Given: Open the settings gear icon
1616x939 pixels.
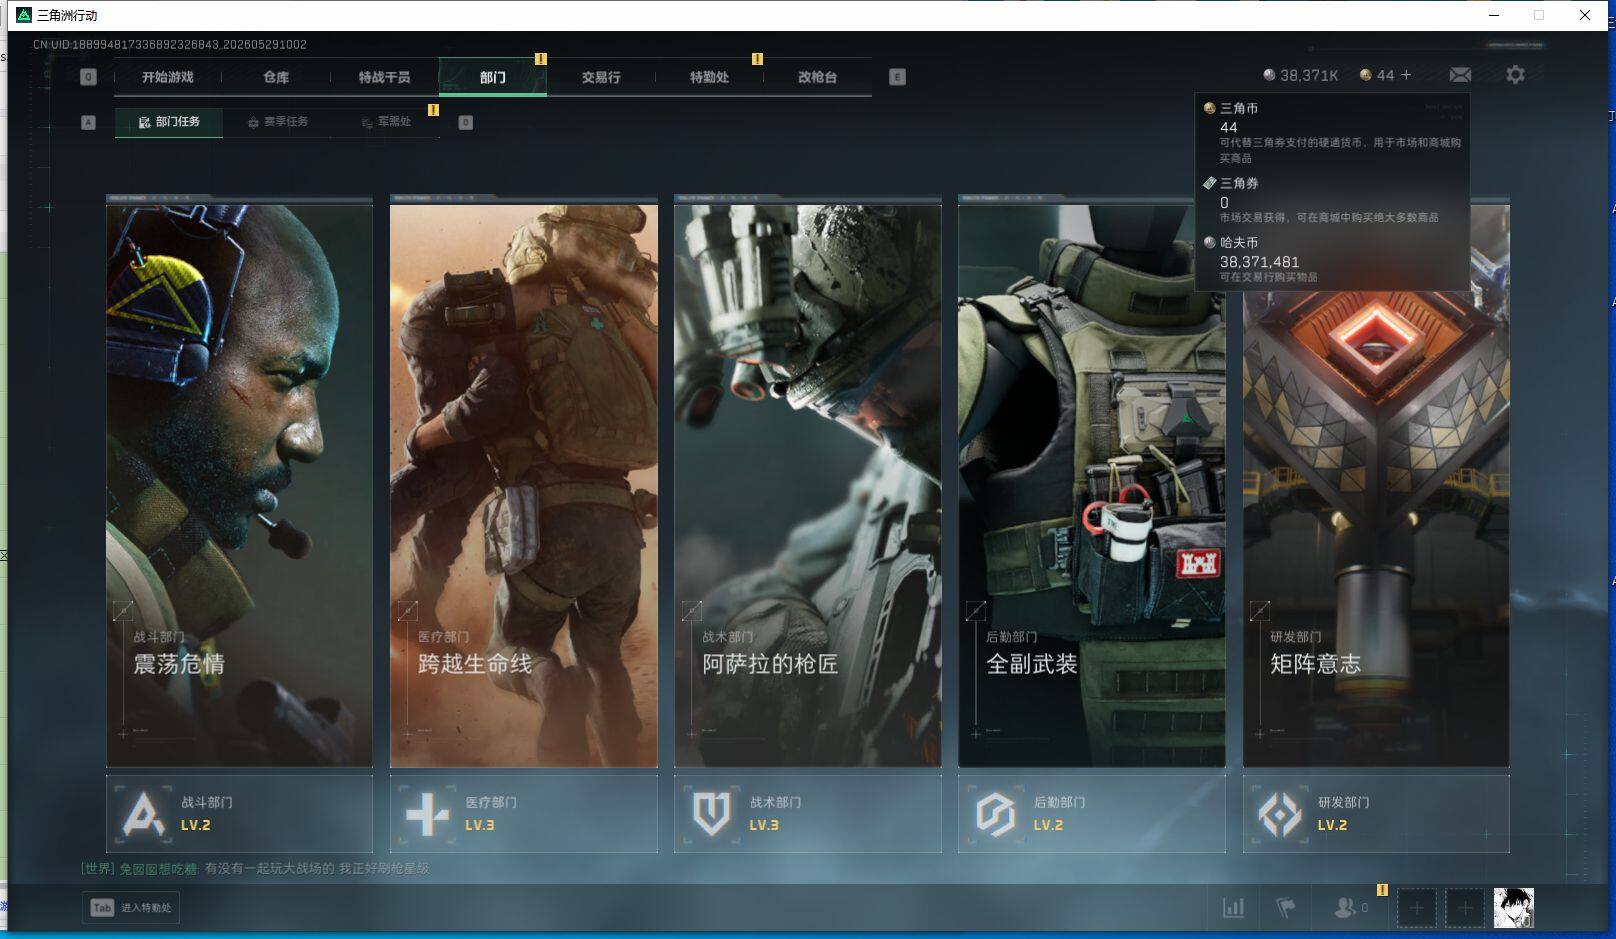Looking at the screenshot, I should [1515, 75].
